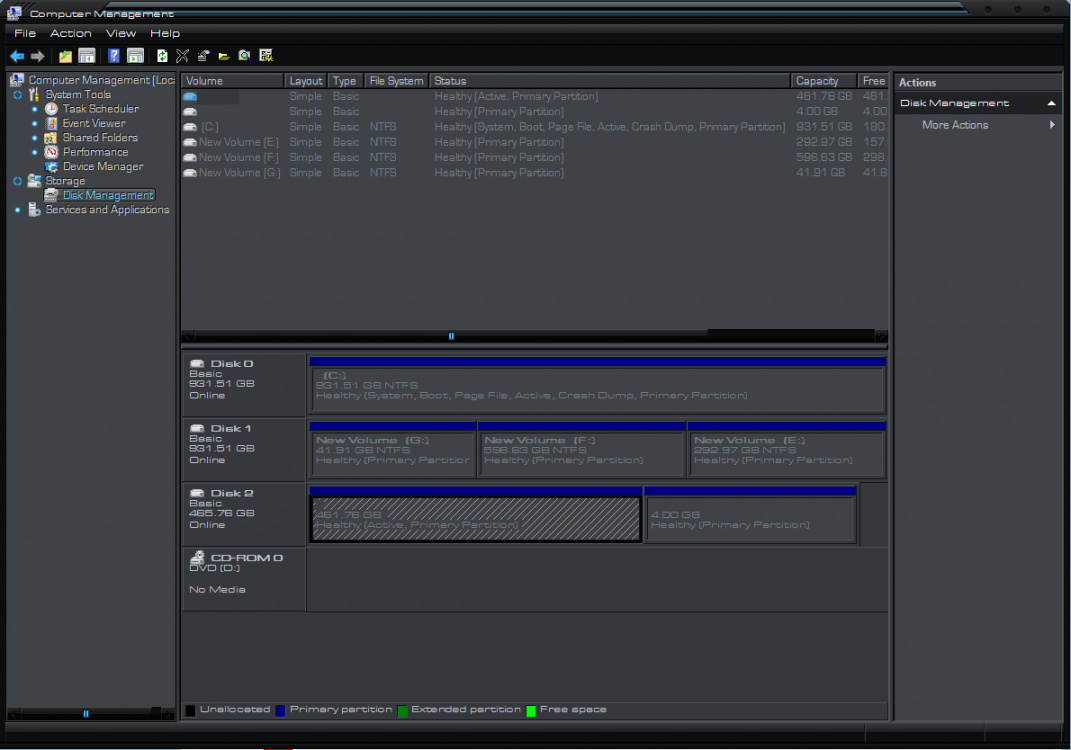The image size is (1071, 750).
Task: Click the green Refresh toolbar icon
Action: click(162, 56)
